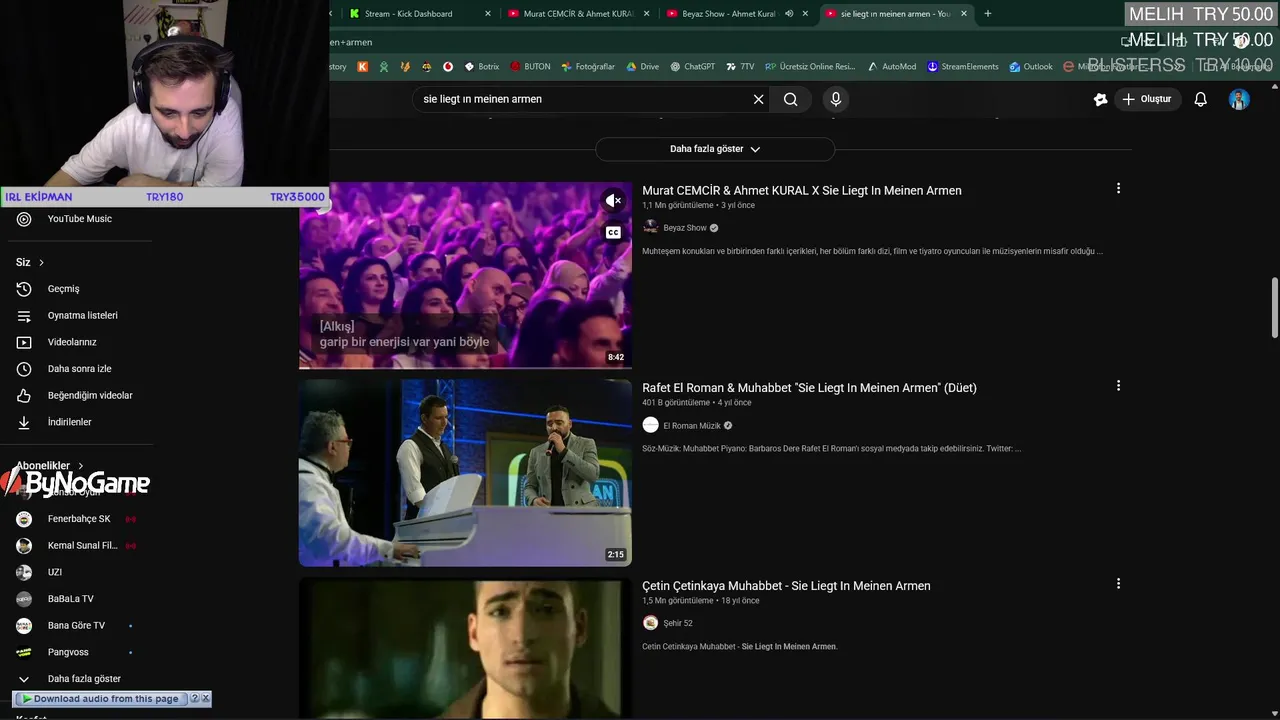Open the StreamElements bookmark
The width and height of the screenshot is (1280, 720).
point(963,67)
